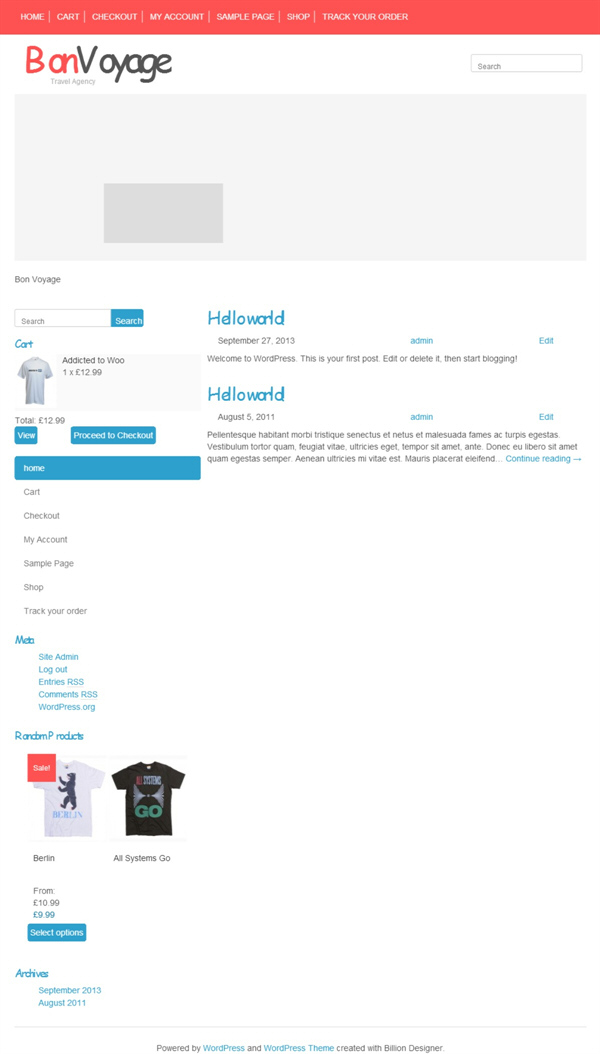Image resolution: width=600 pixels, height=1054 pixels.
Task: Click the View cart button
Action: coord(26,436)
